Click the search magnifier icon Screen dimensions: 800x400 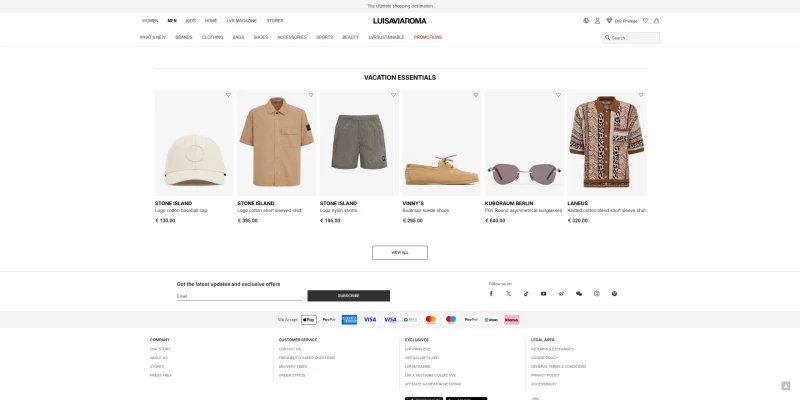(608, 38)
